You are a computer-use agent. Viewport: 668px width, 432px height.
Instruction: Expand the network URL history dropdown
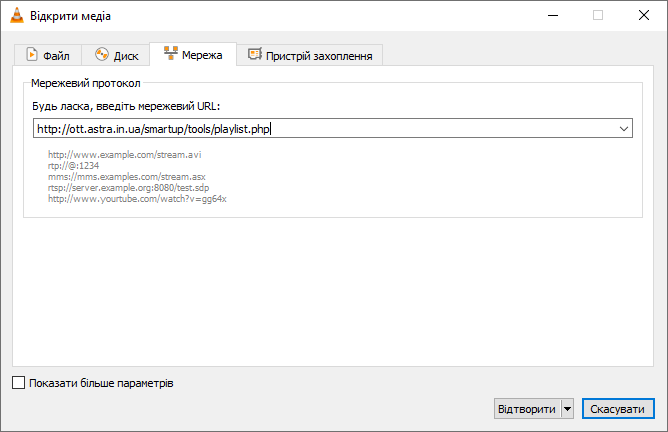(x=624, y=129)
